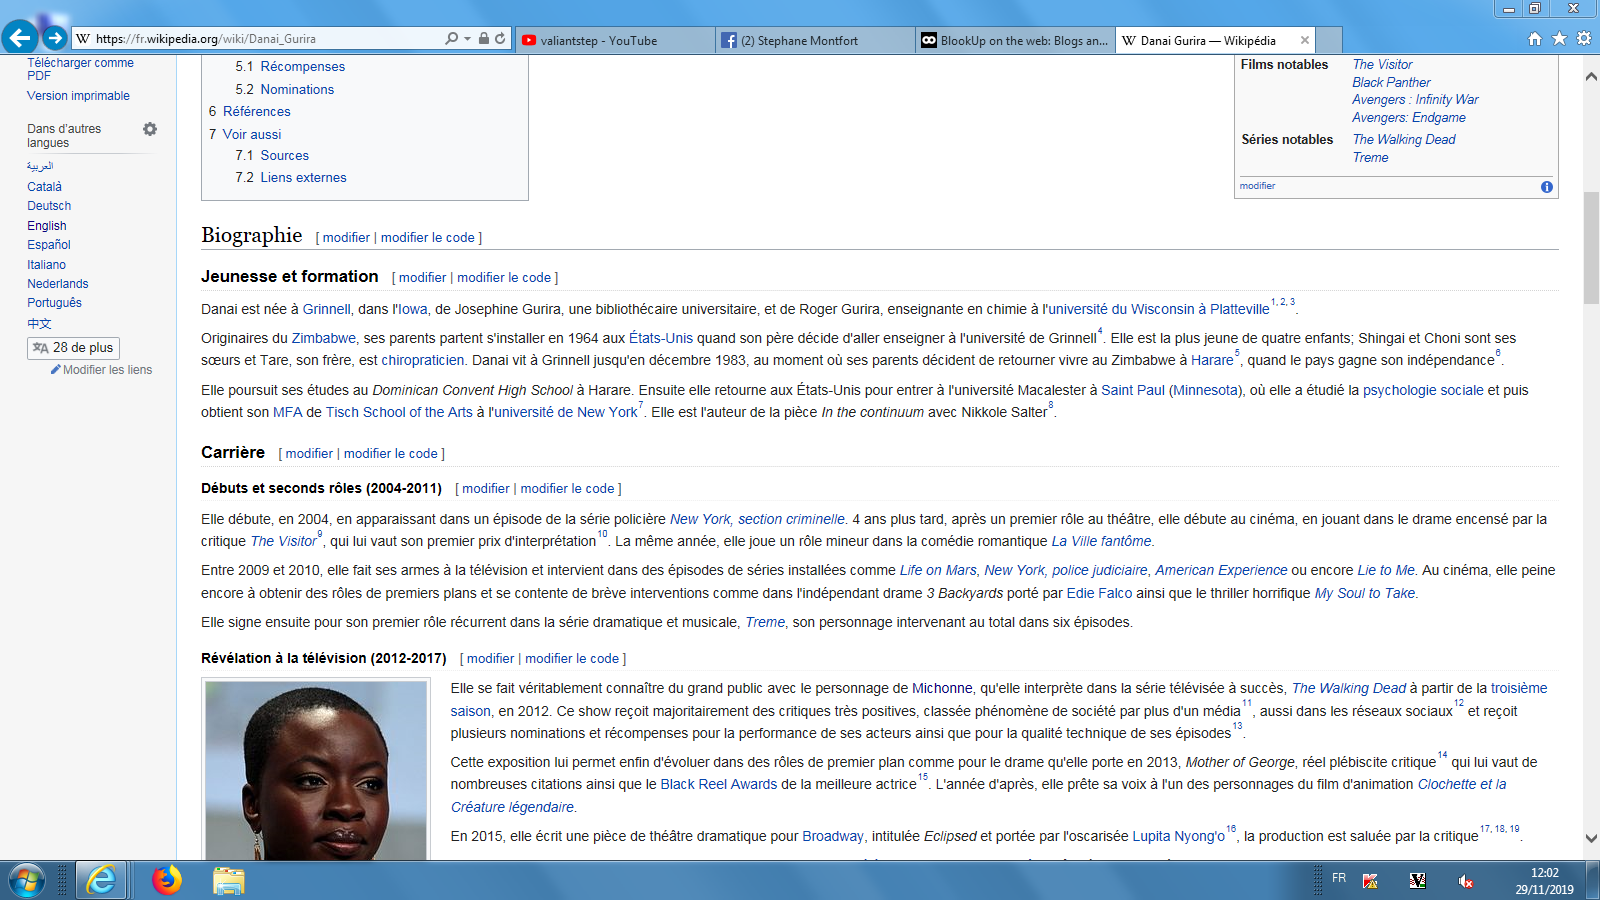
Task: Click the page scroll up arrow
Action: pos(1591,77)
